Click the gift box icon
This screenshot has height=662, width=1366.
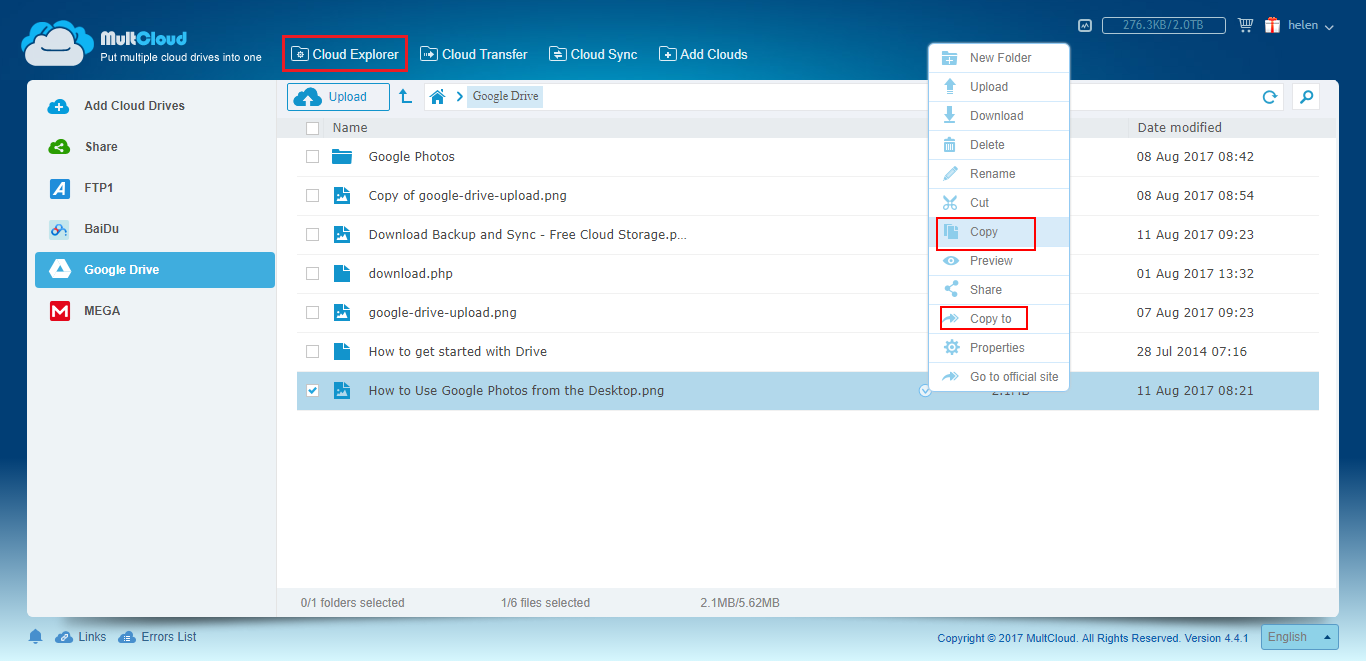[1273, 25]
